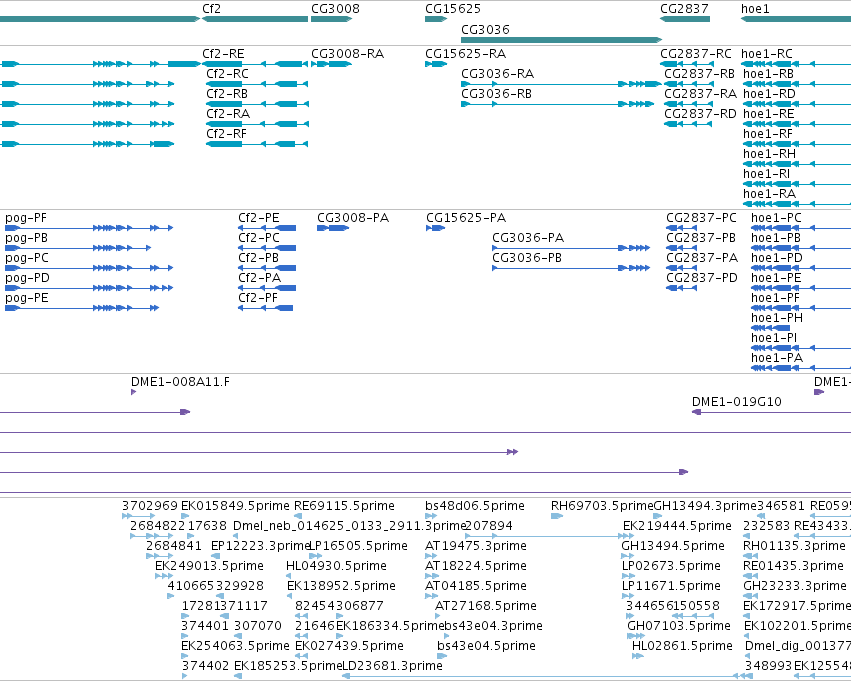
Task: Click the CG3008-RA transcript
Action: pos(331,64)
